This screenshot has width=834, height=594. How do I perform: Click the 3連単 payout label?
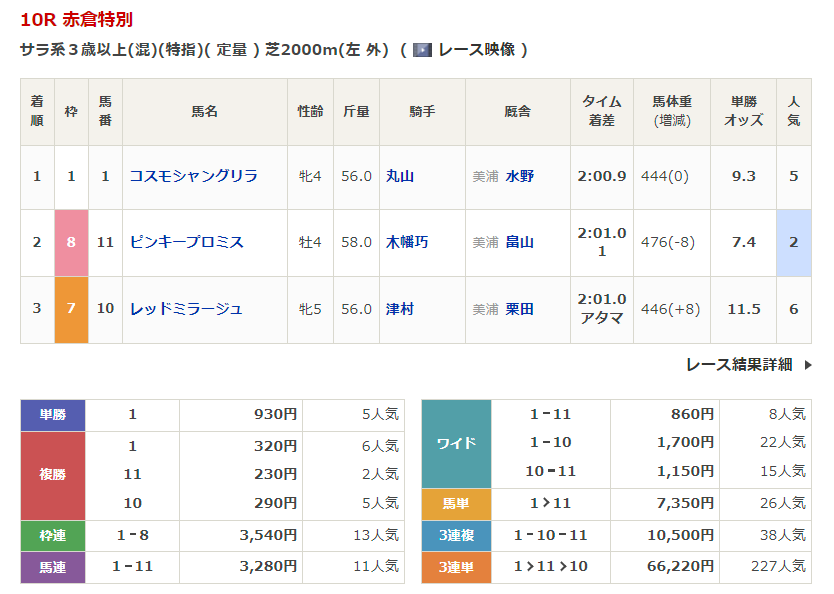pyautogui.click(x=456, y=567)
